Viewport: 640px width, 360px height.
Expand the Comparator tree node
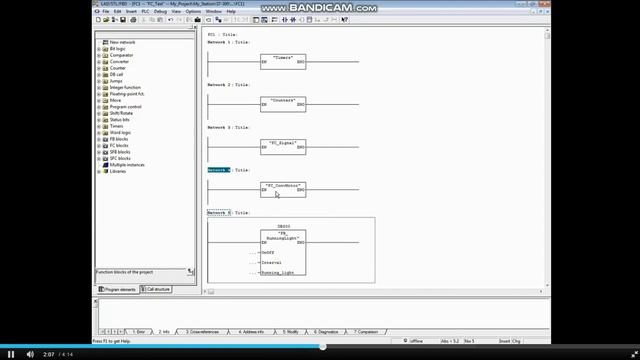pos(99,55)
